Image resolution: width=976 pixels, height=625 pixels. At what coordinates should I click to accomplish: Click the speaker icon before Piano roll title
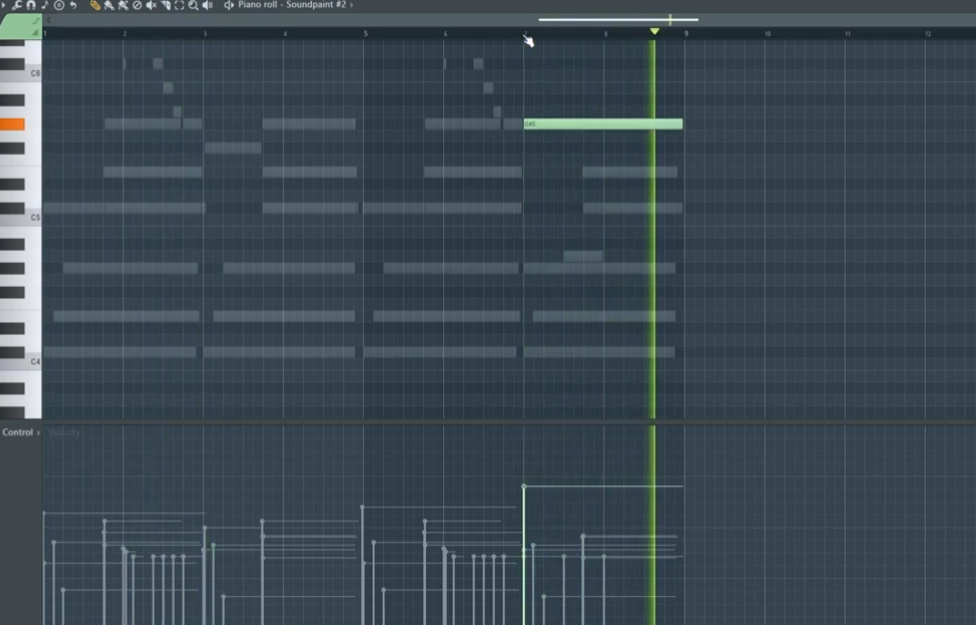(x=228, y=5)
